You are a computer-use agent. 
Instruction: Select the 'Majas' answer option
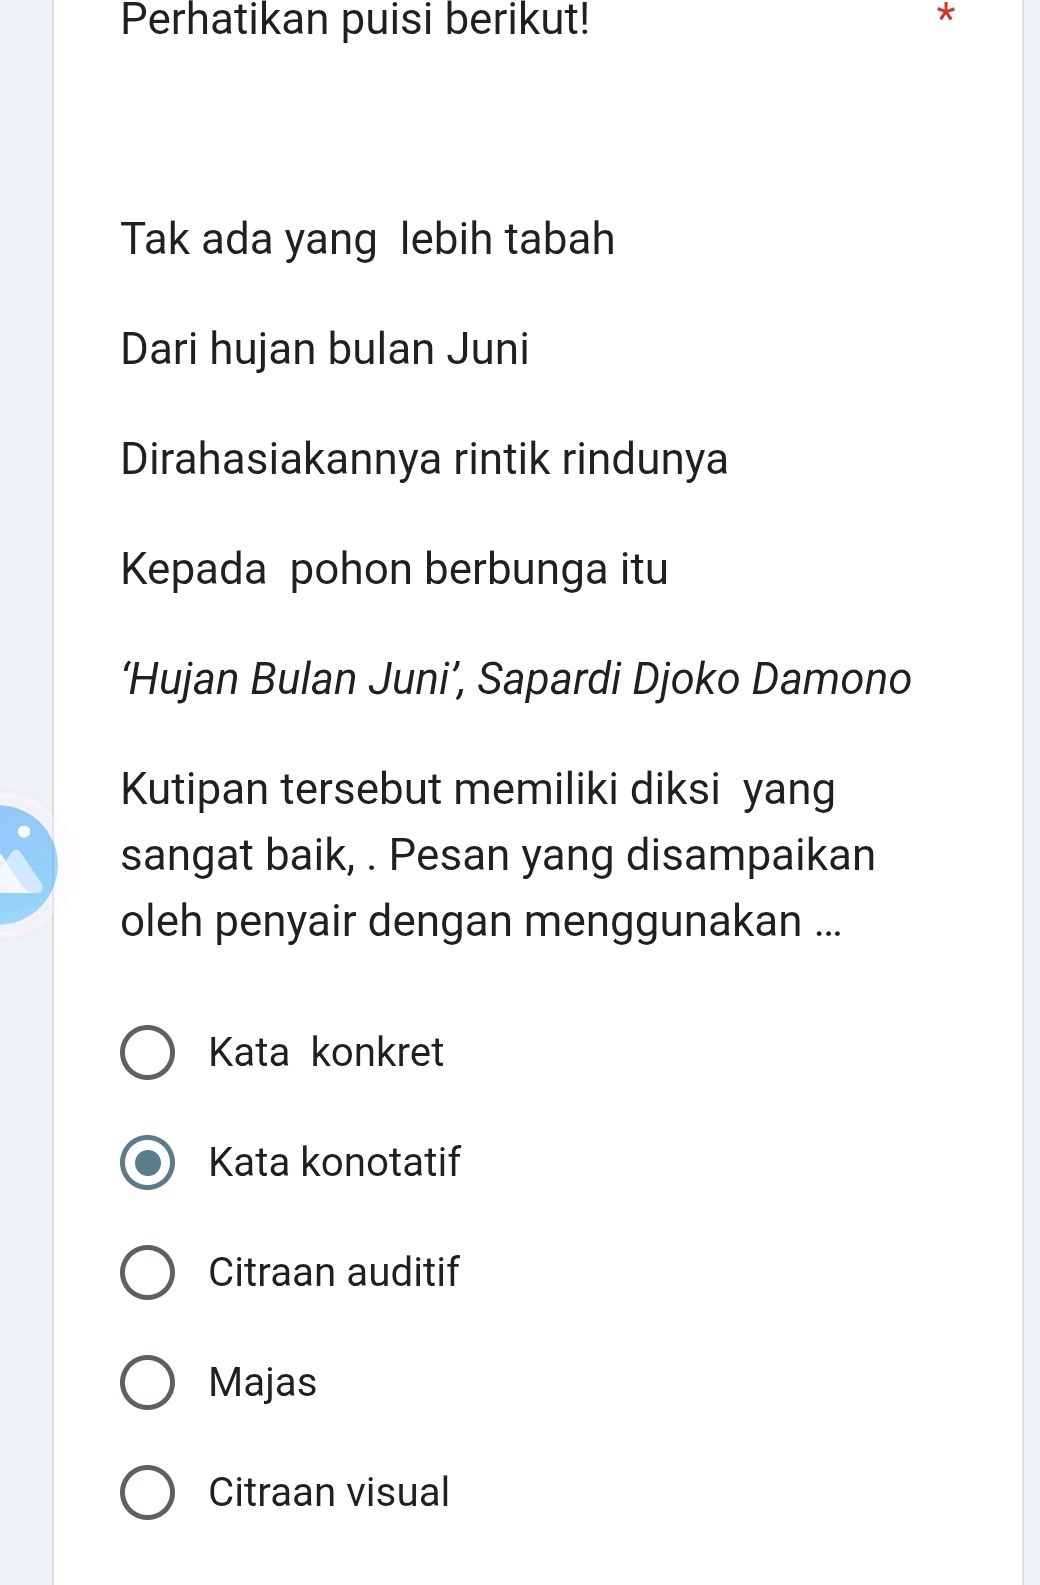pyautogui.click(x=146, y=1382)
